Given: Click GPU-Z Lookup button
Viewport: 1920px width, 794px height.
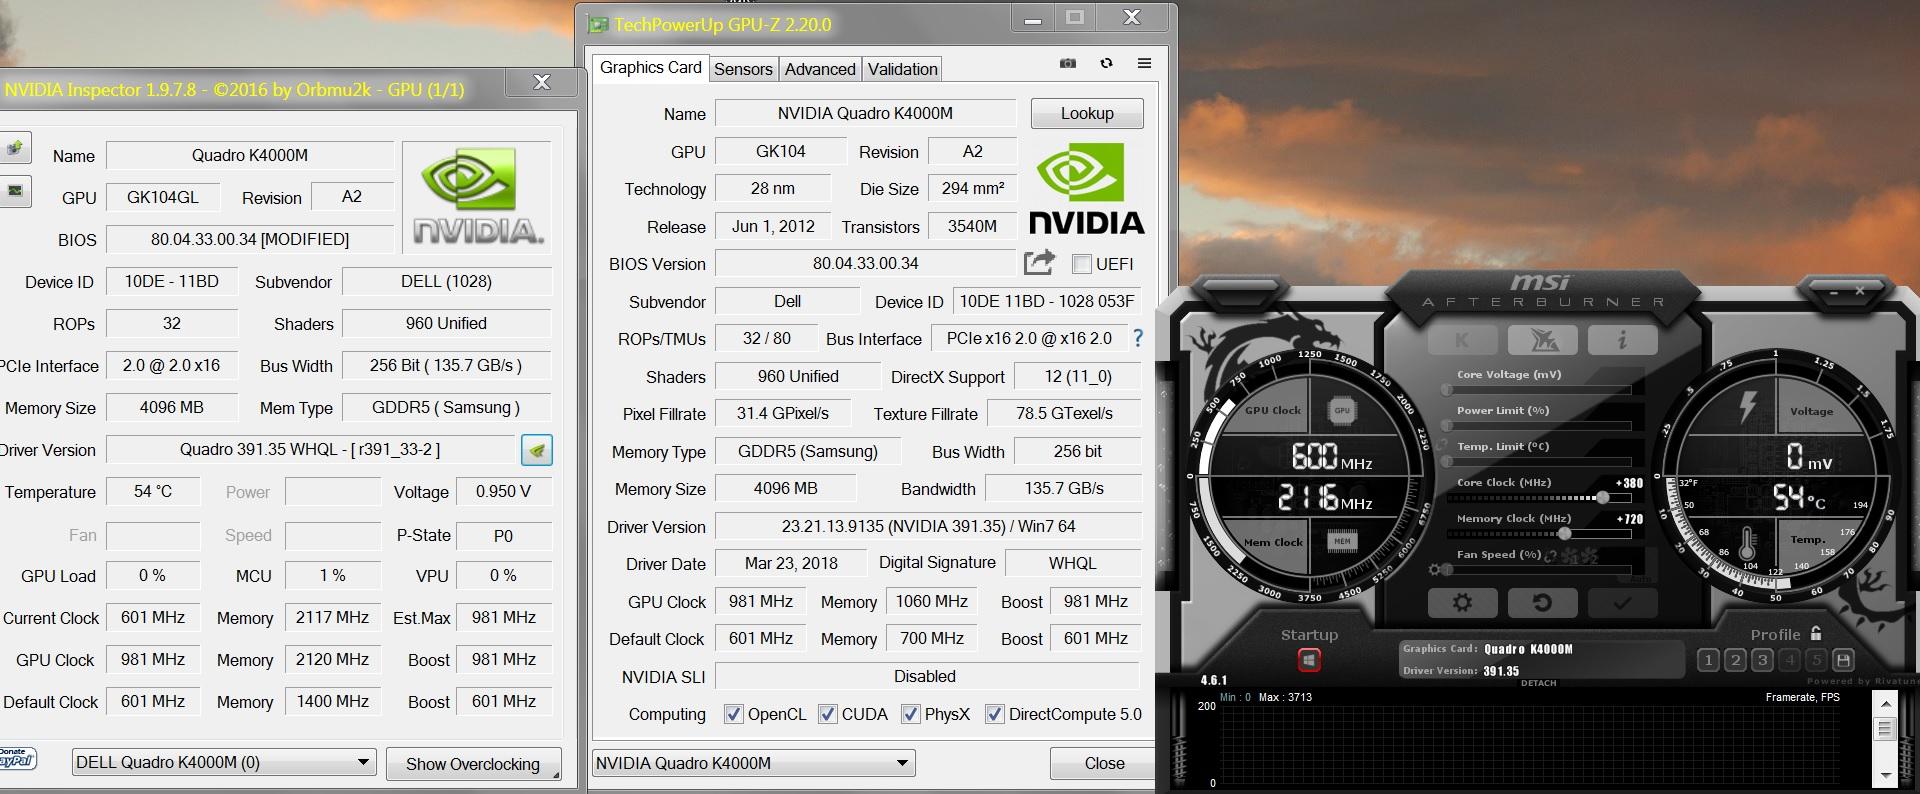Looking at the screenshot, I should (1087, 113).
